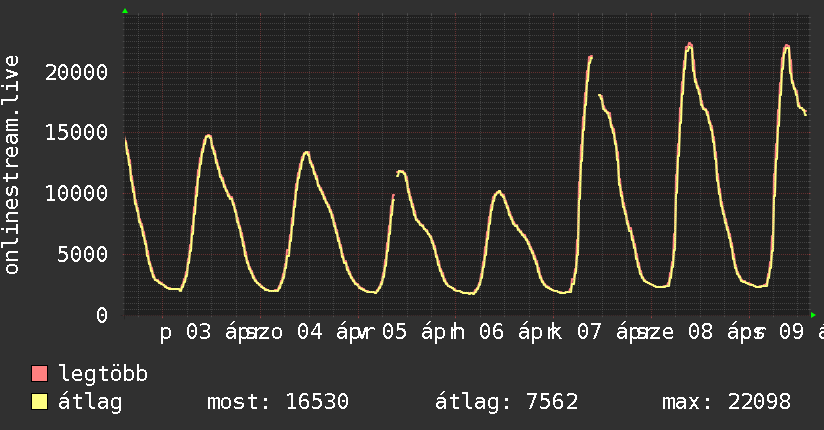The width and height of the screenshot is (824, 430).
Task: Select the legtöbb legend label
Action: 103,374
